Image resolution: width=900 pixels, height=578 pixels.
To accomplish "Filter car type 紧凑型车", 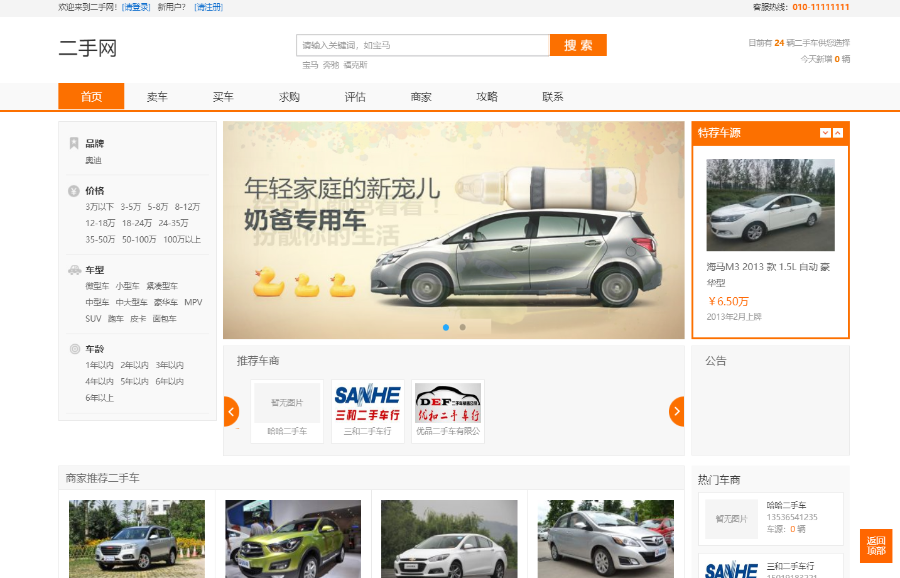I will pyautogui.click(x=162, y=286).
